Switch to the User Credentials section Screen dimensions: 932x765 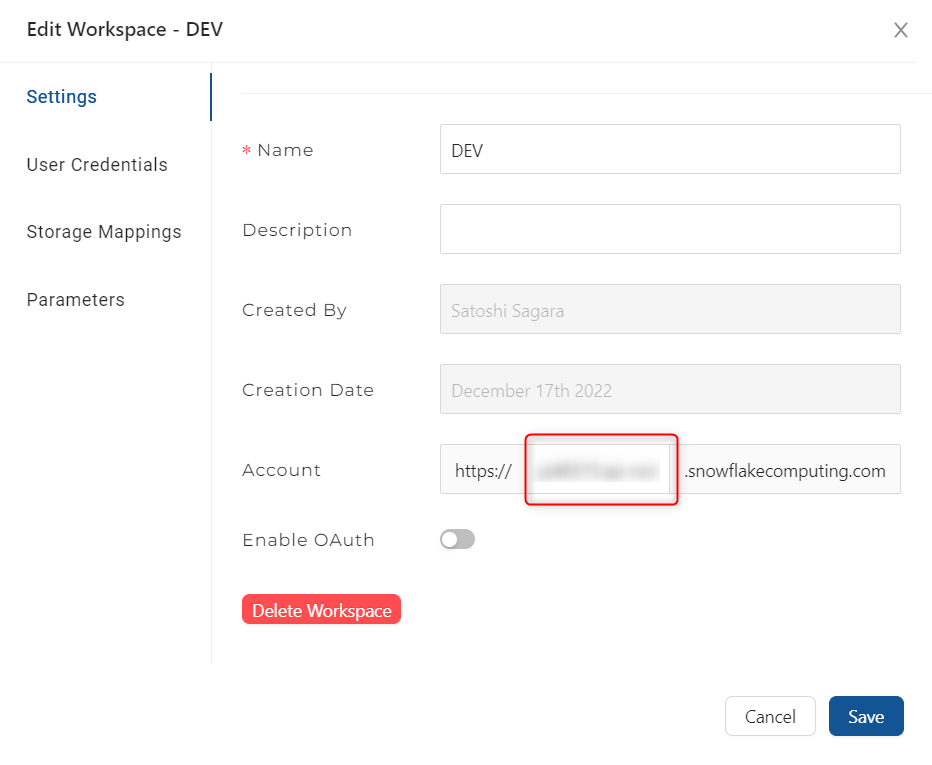pyautogui.click(x=96, y=165)
